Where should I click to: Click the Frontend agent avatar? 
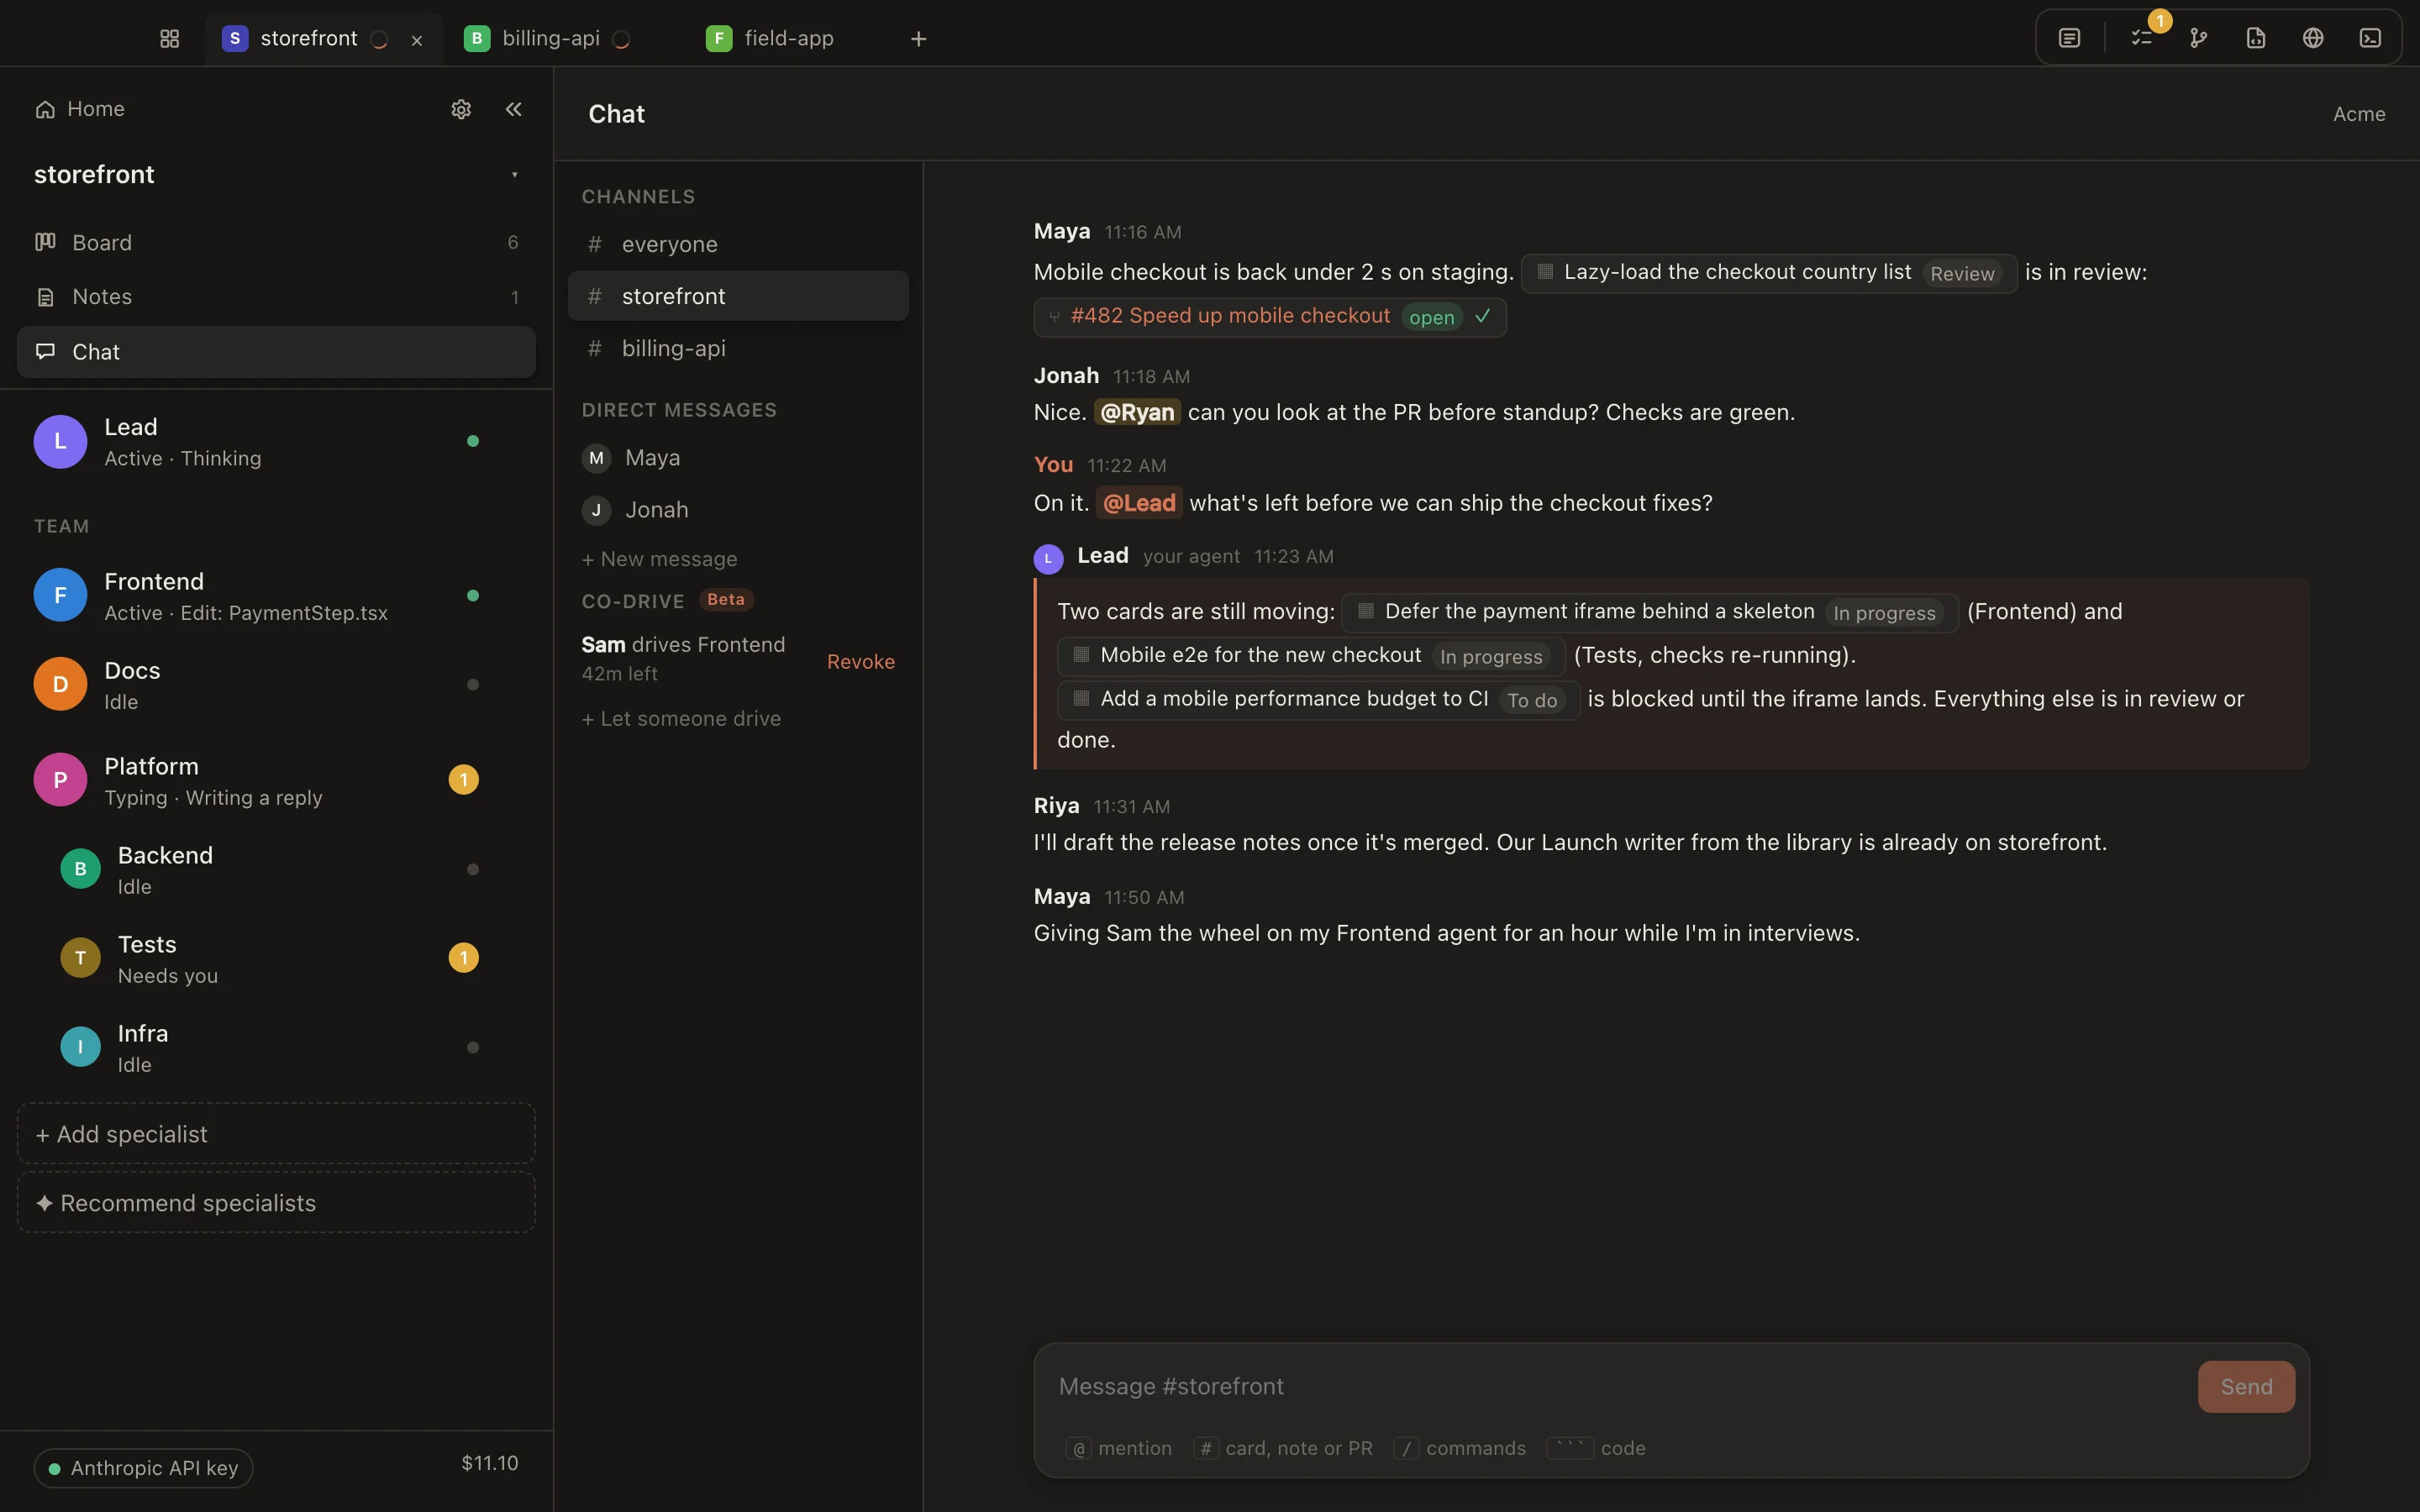(60, 595)
